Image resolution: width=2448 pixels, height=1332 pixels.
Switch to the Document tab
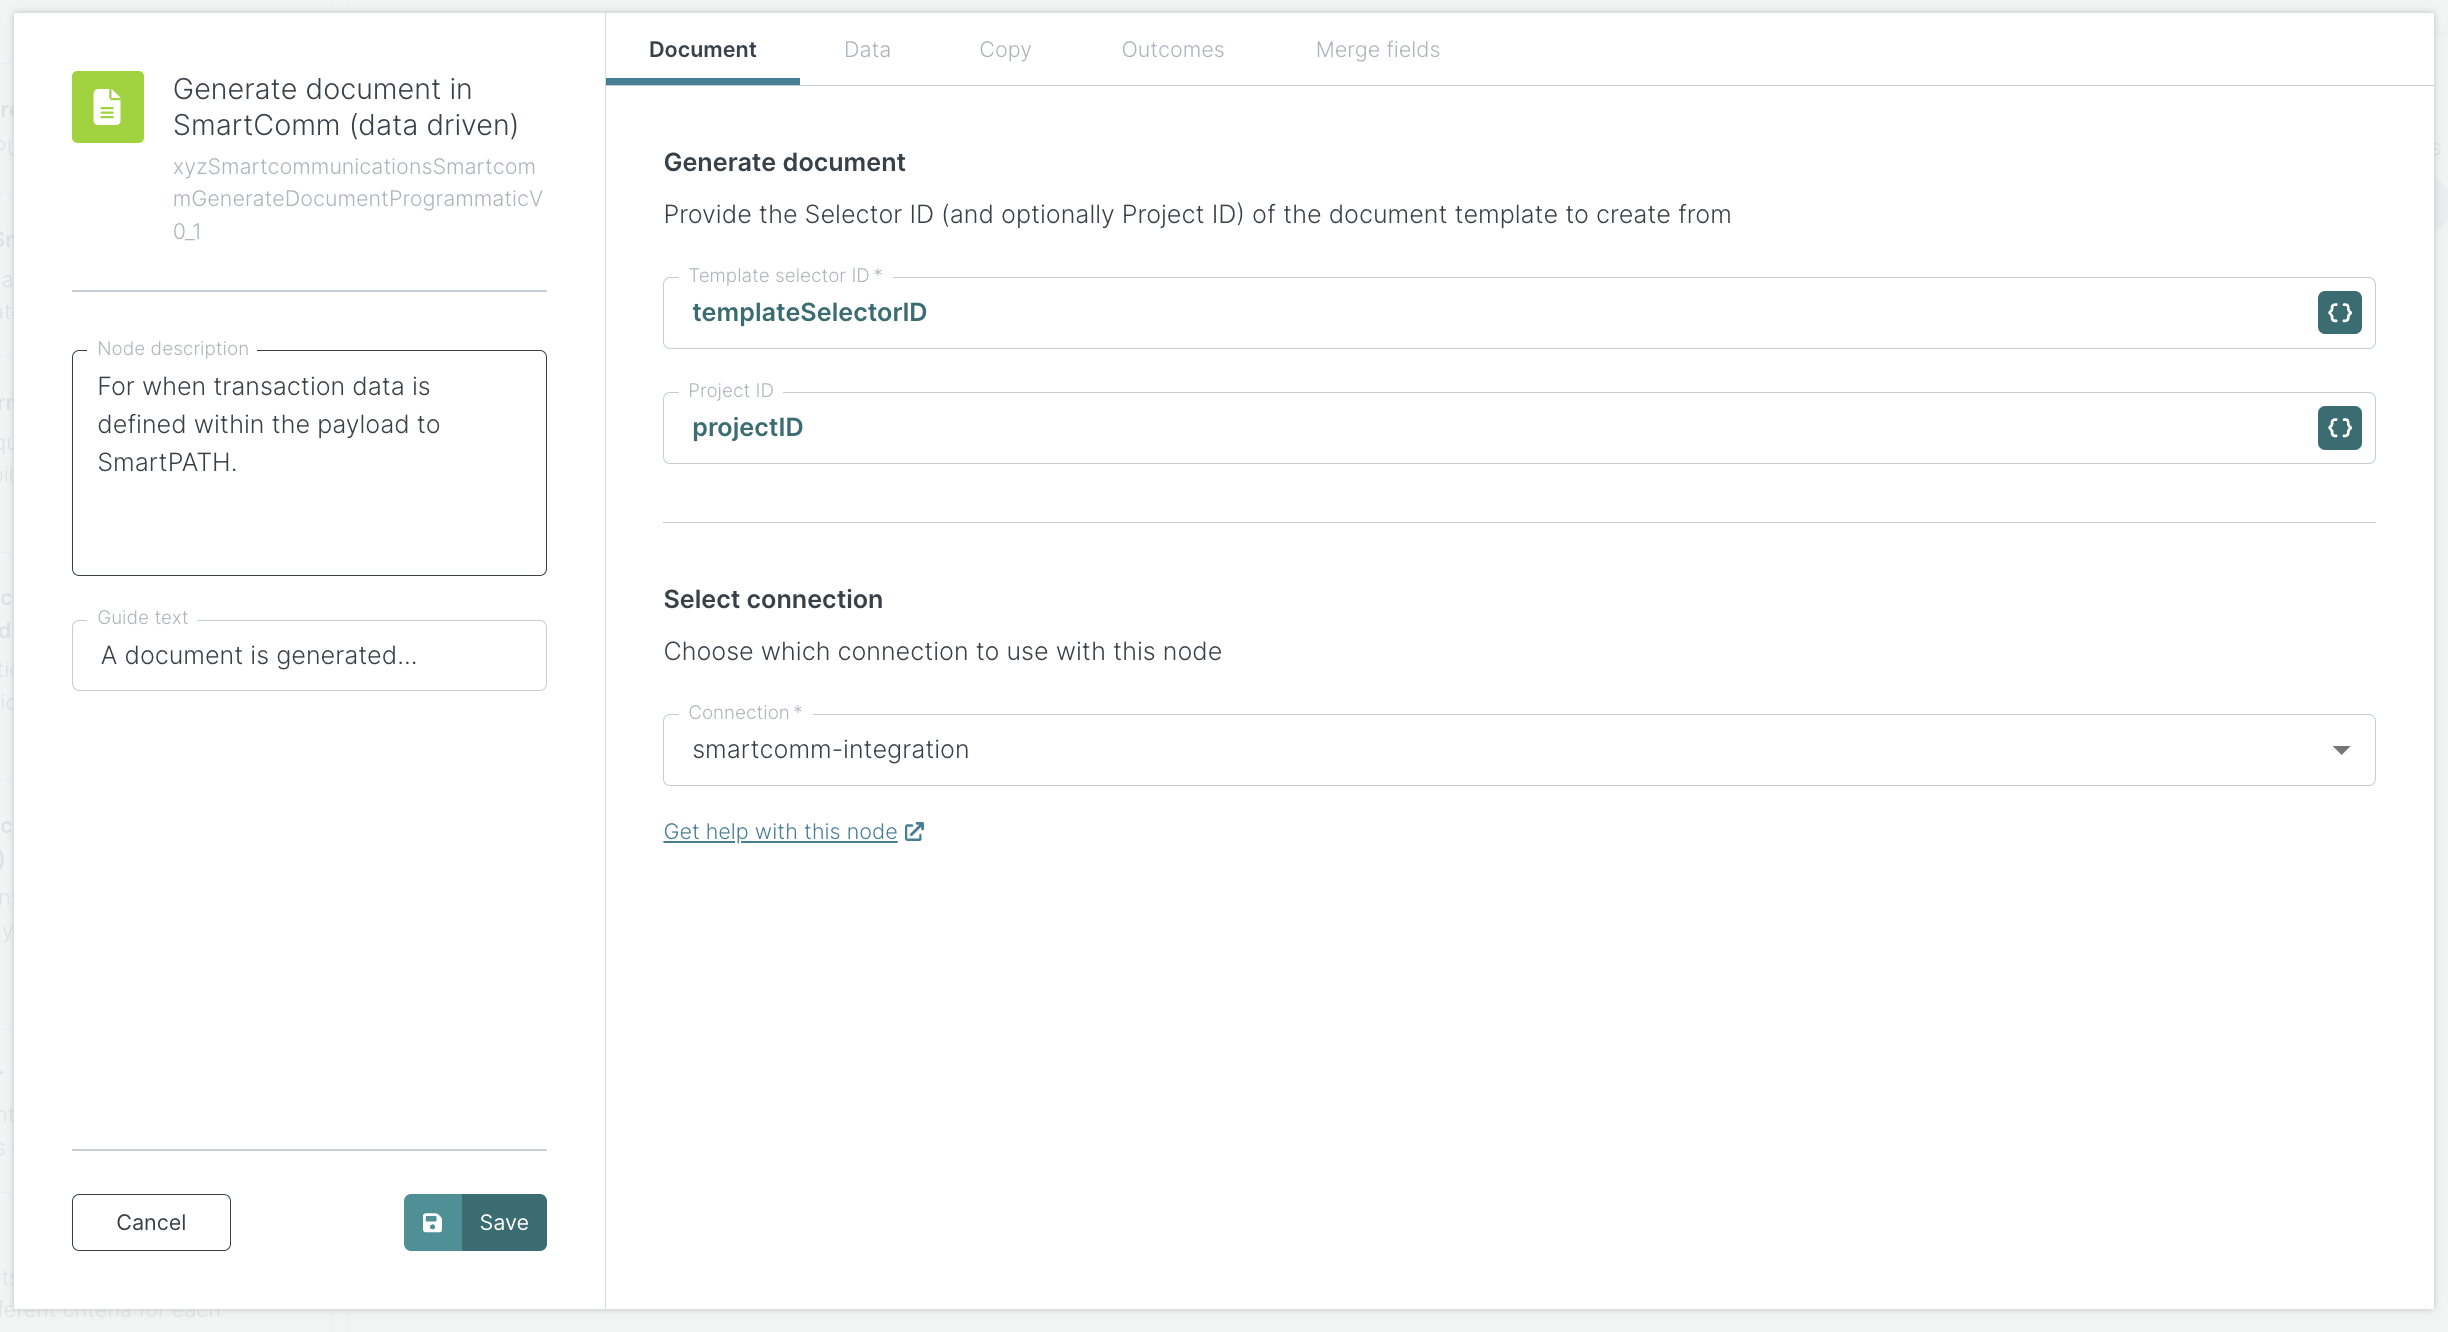pyautogui.click(x=702, y=49)
